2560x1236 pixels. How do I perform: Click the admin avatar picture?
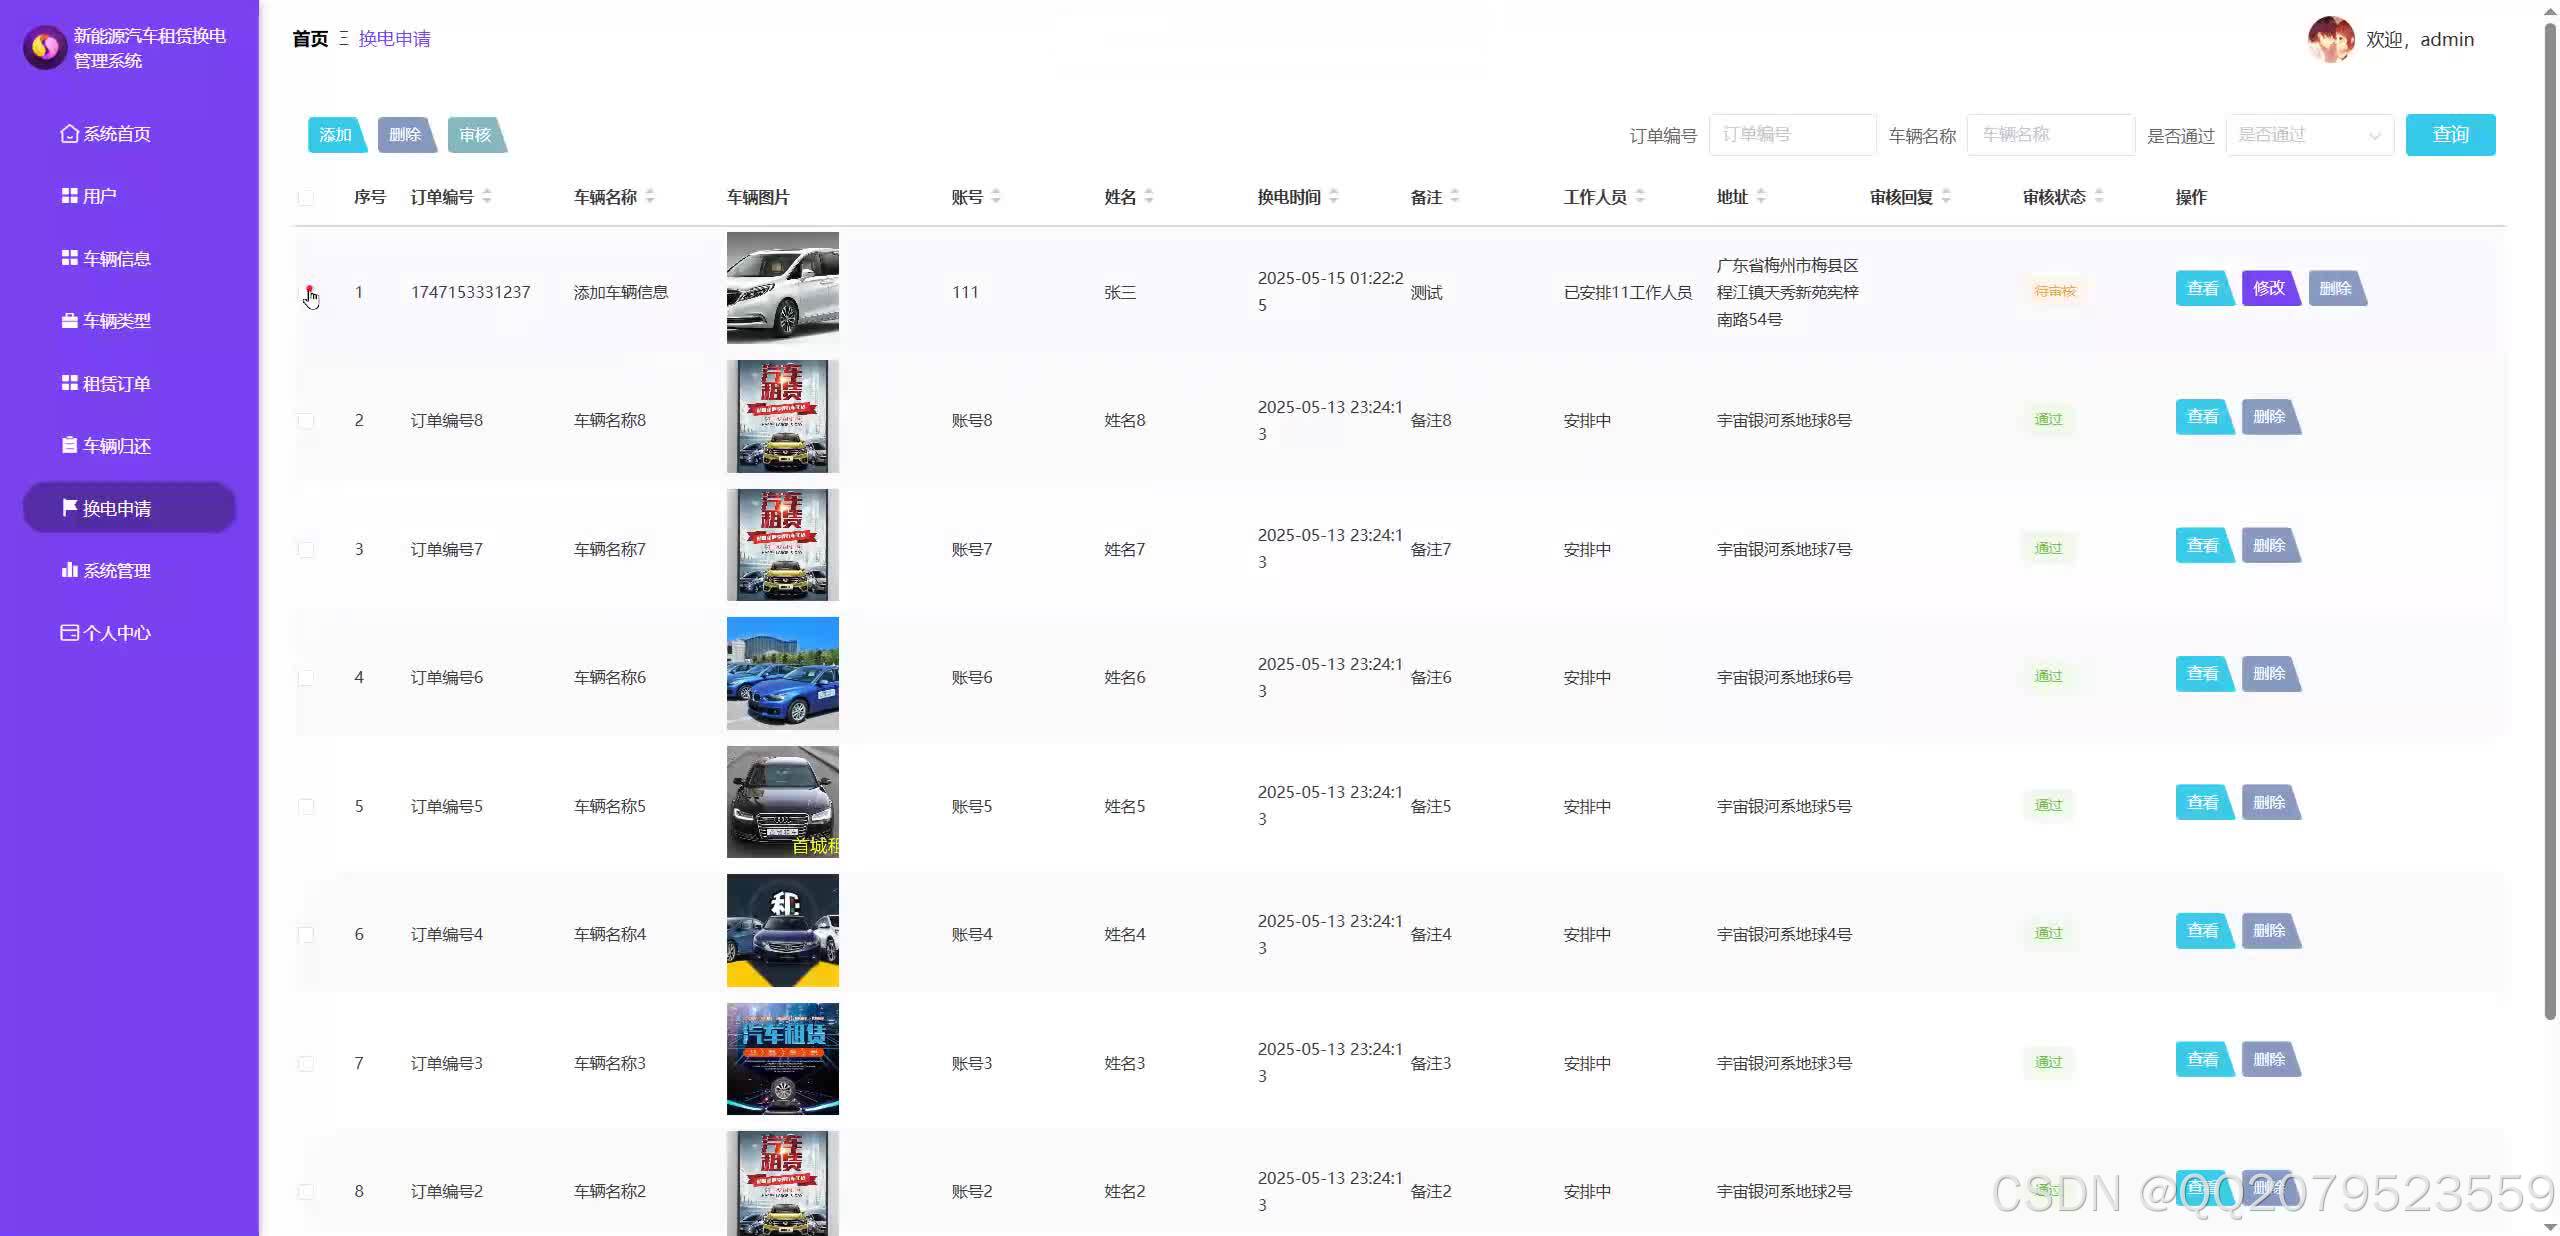pyautogui.click(x=2330, y=40)
